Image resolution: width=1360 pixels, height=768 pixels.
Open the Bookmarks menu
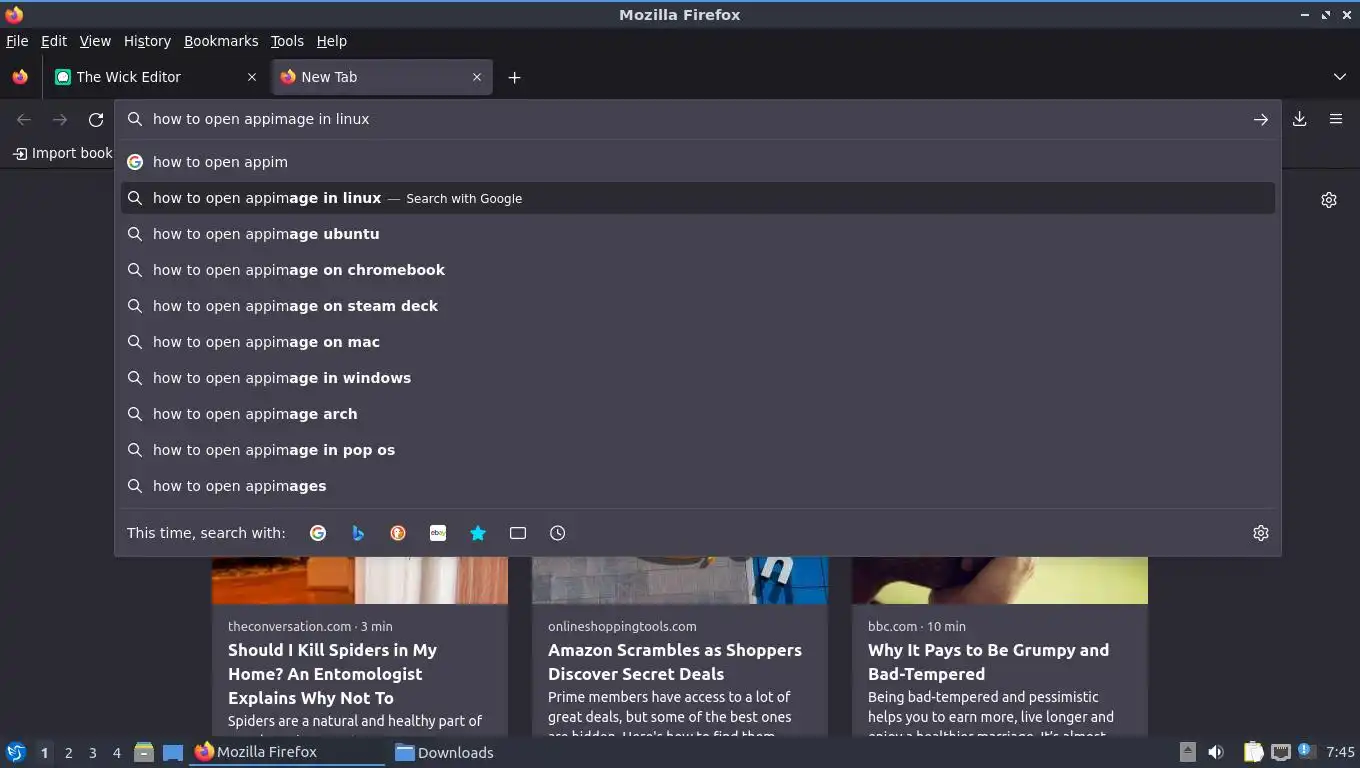221,41
